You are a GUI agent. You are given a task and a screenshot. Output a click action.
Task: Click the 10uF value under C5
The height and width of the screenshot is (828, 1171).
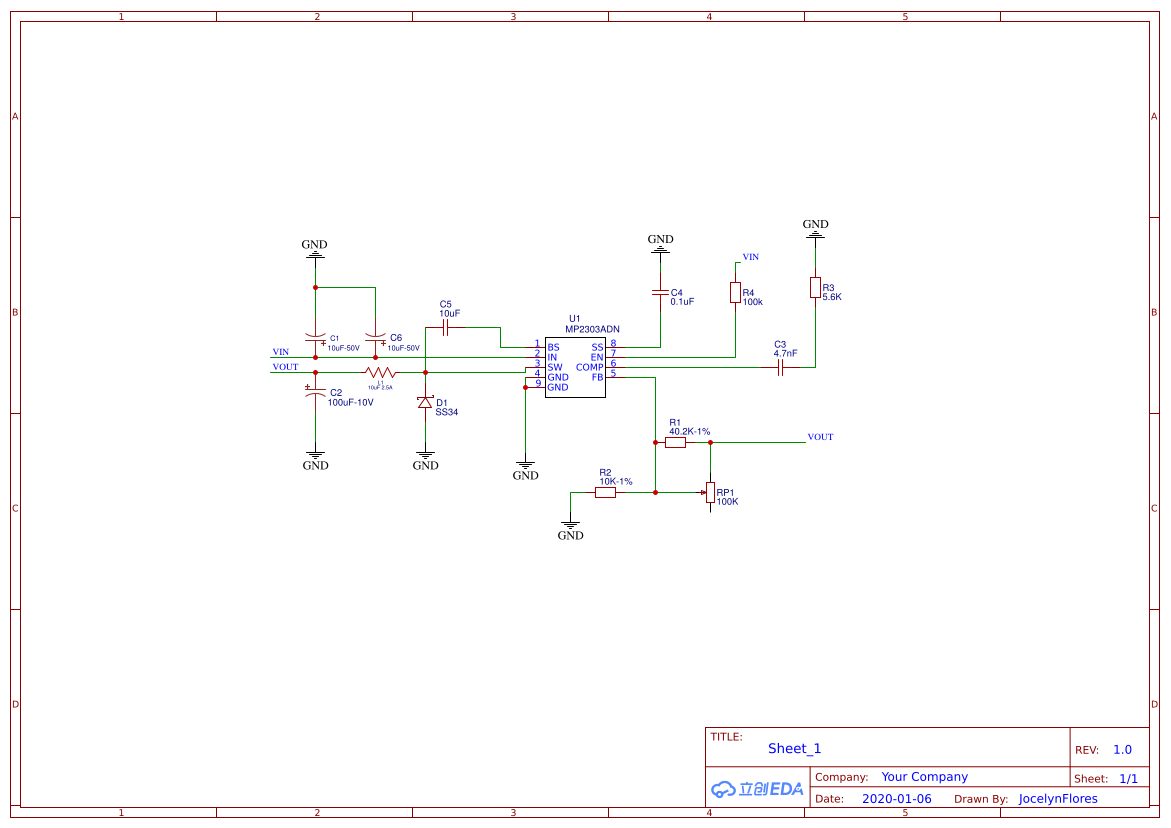(x=450, y=314)
